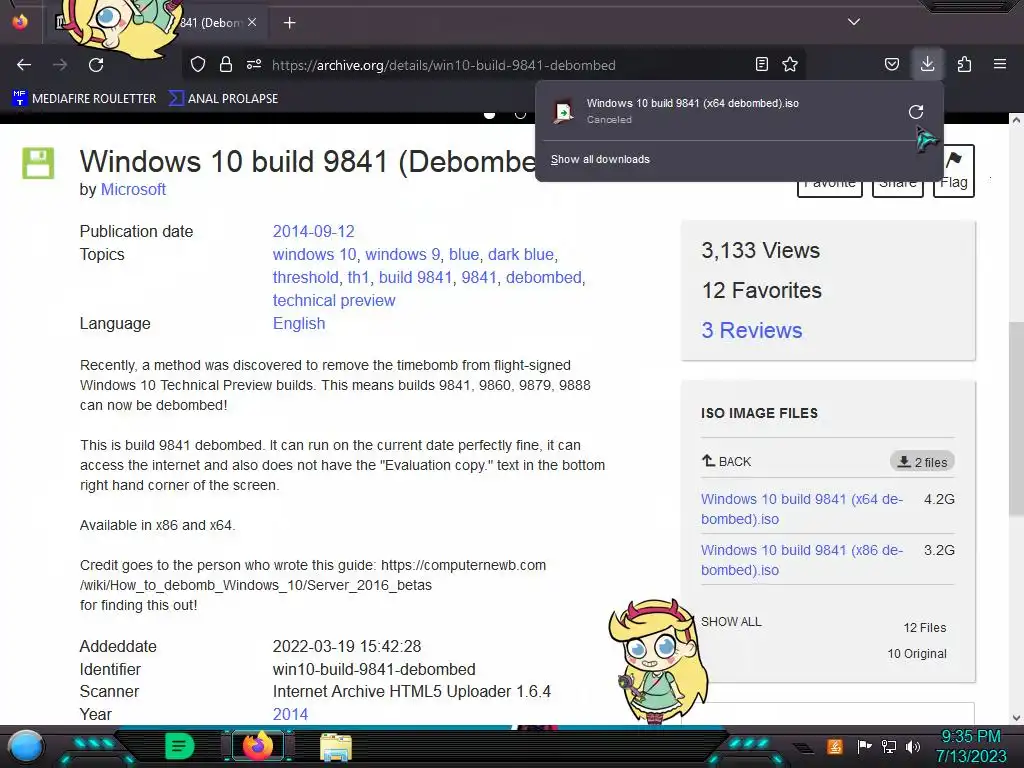1024x768 pixels.
Task: Open the Firefox hamburger menu
Action: coord(999,64)
